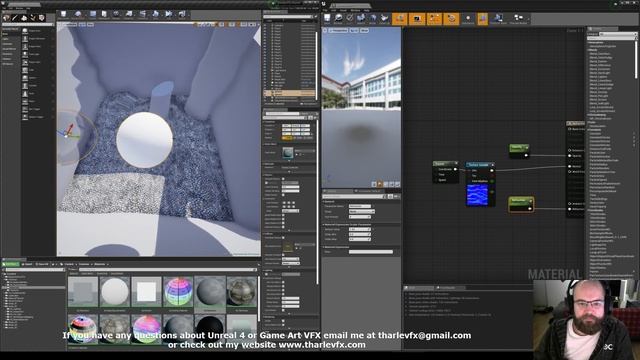The width and height of the screenshot is (640, 360).
Task: Open Marketplace from the level toolbar
Action: tap(104, 15)
